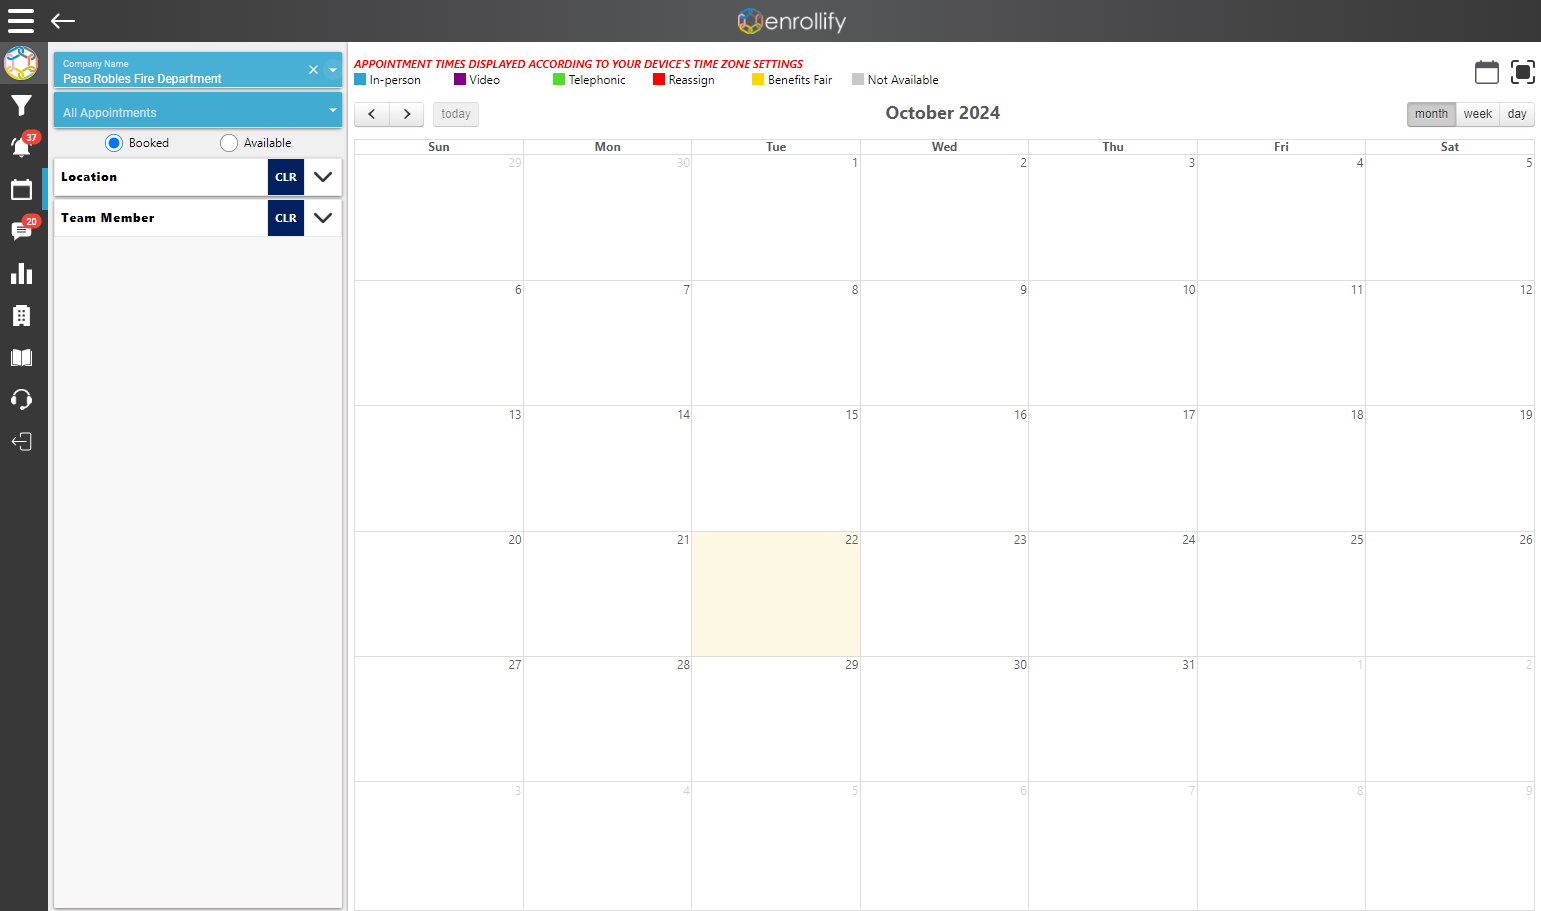Click the colorful company avatar icon in sidebar
The width and height of the screenshot is (1541, 911).
coord(21,63)
